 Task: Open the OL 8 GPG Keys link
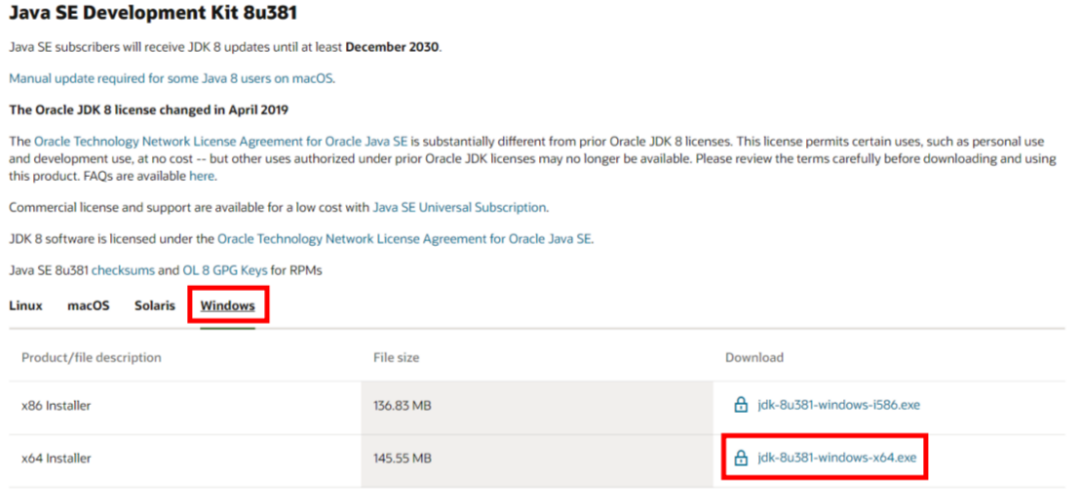coord(224,271)
